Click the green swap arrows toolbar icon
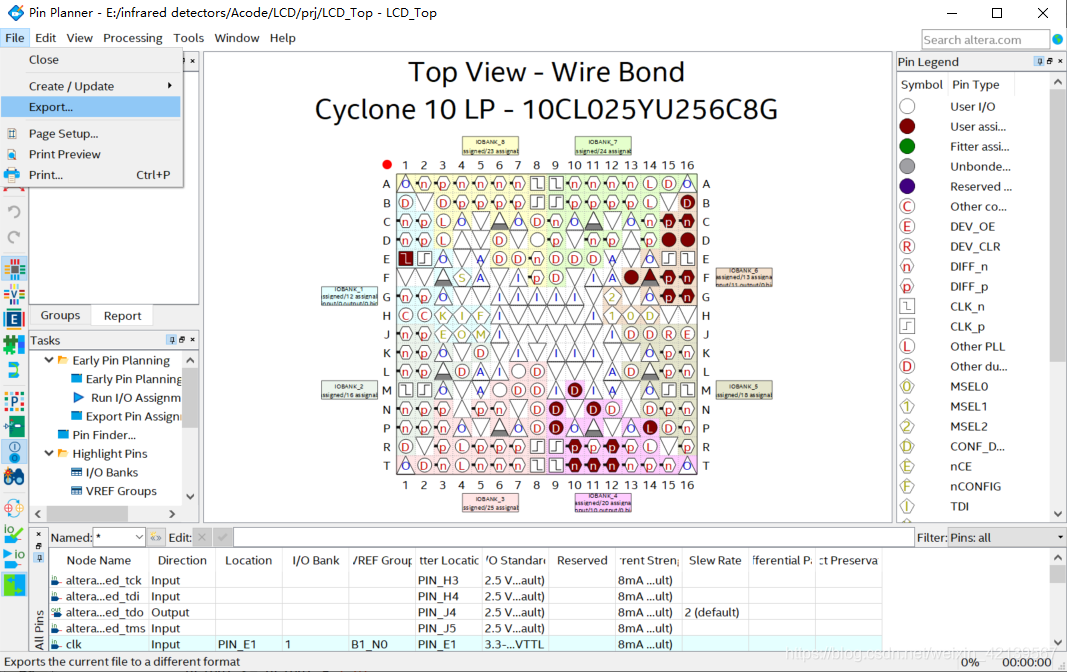 tap(14, 584)
